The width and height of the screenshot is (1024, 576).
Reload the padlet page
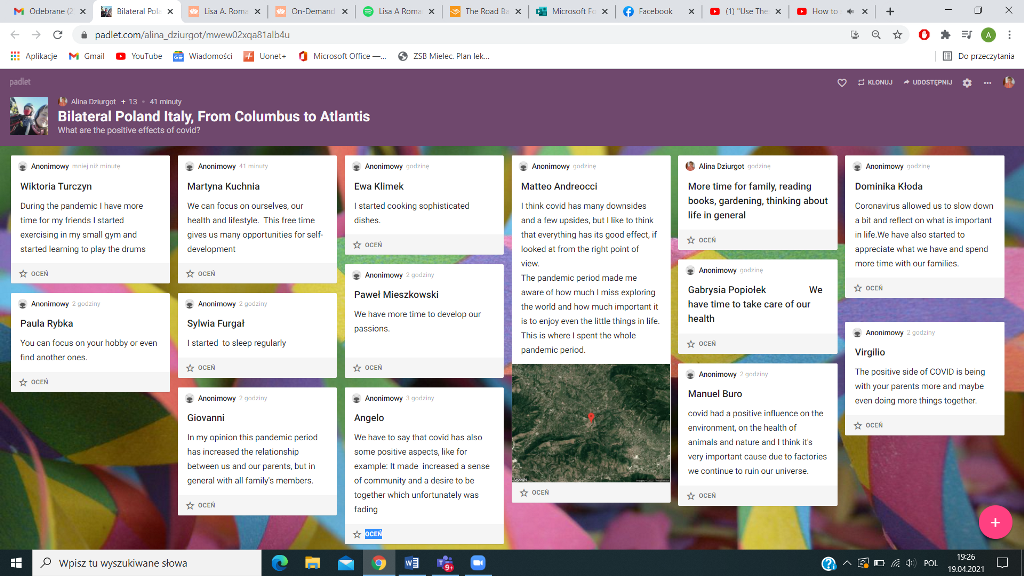[x=59, y=34]
